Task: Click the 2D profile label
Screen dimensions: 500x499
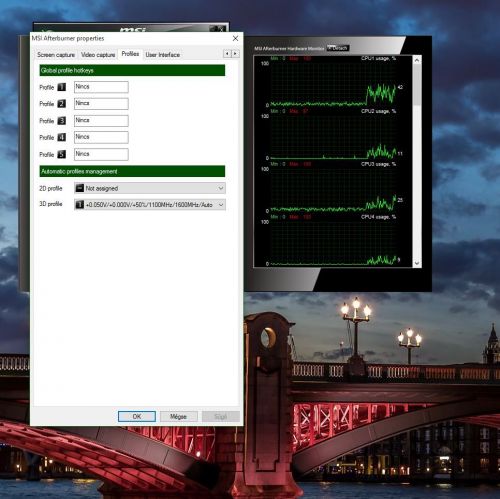Action: (51, 188)
